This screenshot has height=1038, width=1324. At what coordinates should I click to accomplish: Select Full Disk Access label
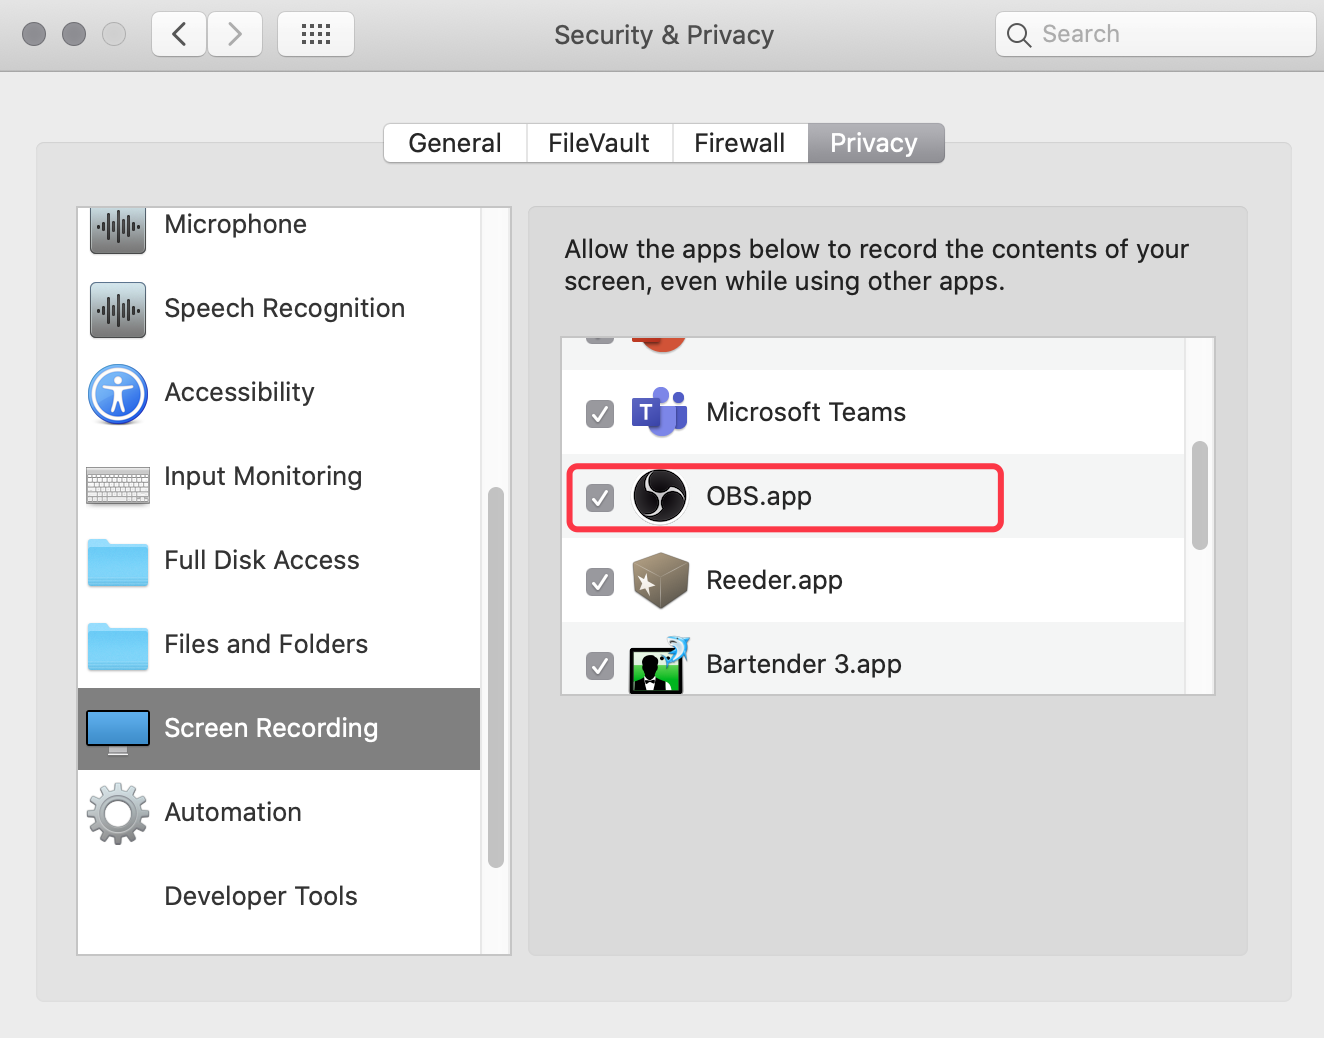click(x=261, y=560)
